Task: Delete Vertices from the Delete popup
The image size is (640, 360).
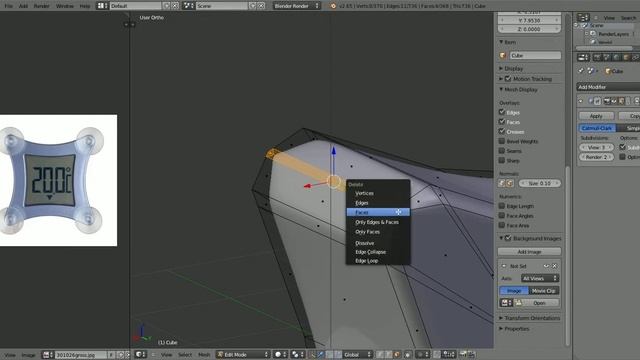Action: (x=378, y=193)
